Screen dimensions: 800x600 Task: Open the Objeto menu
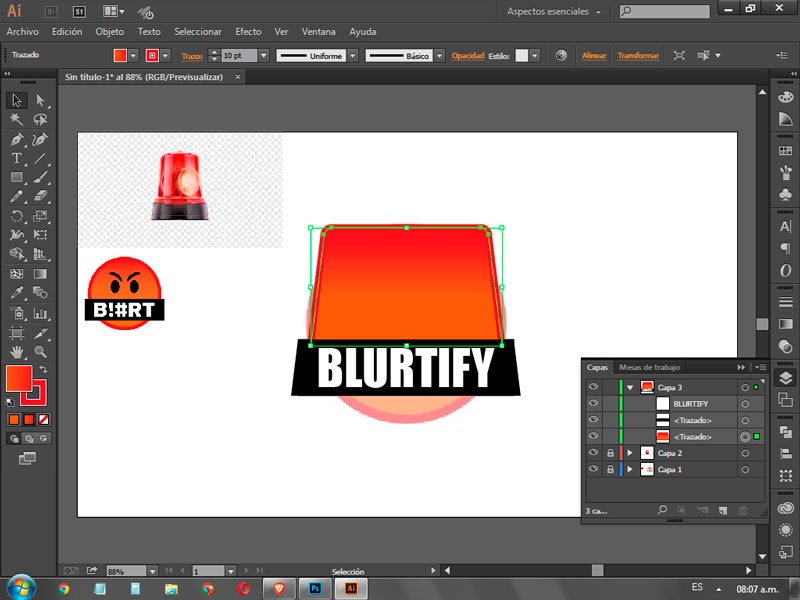(x=110, y=32)
